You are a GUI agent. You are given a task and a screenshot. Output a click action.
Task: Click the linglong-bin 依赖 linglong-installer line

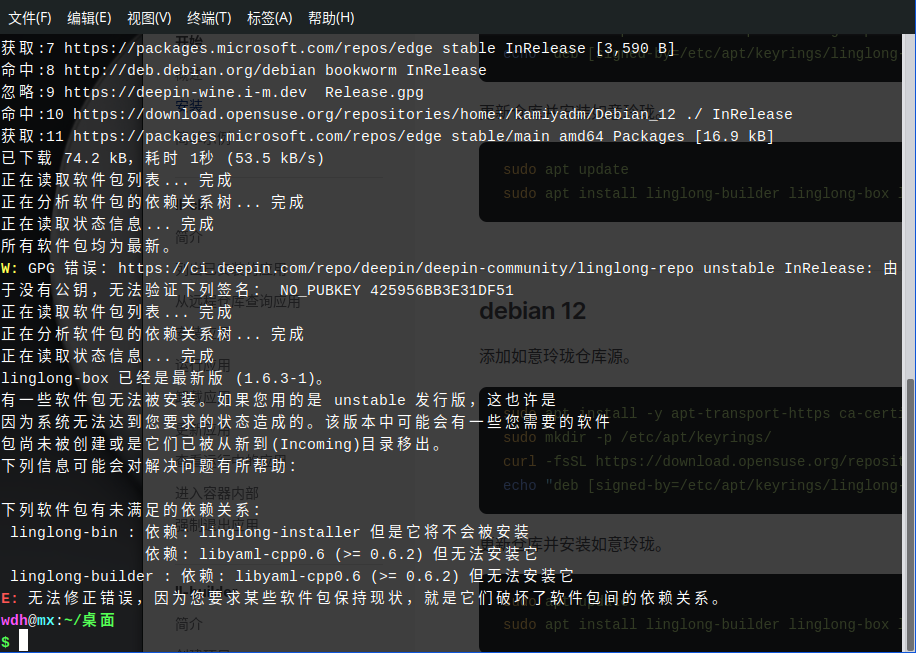270,532
